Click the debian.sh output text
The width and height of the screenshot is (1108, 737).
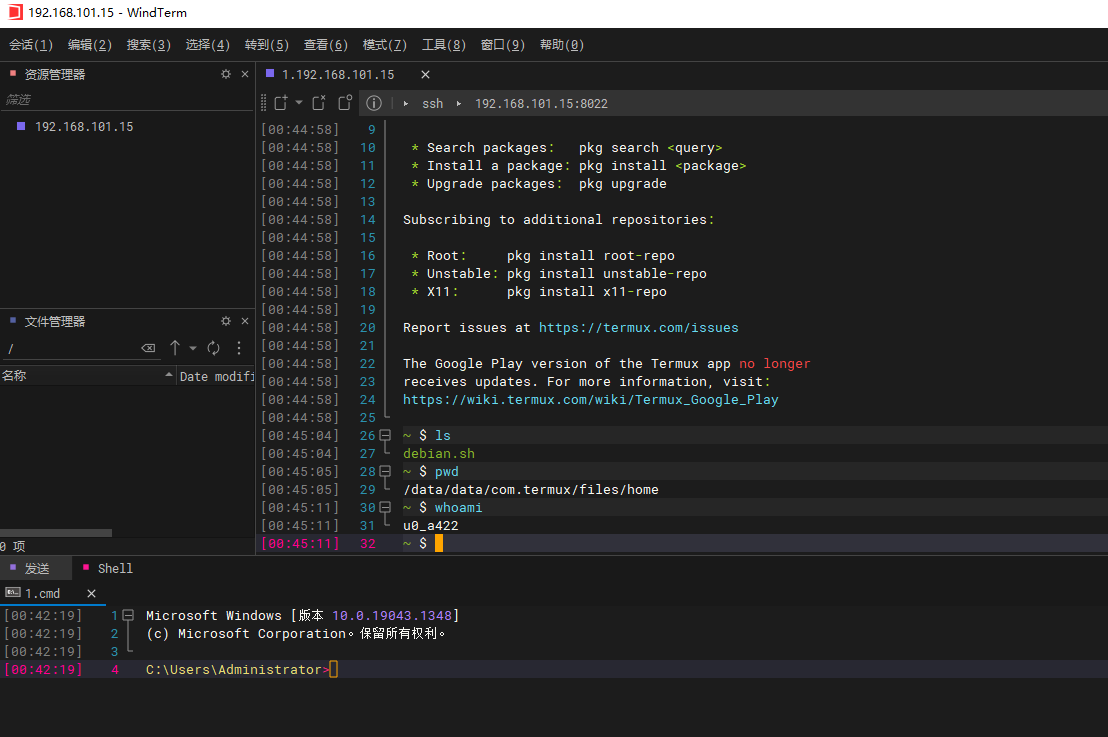(439, 454)
